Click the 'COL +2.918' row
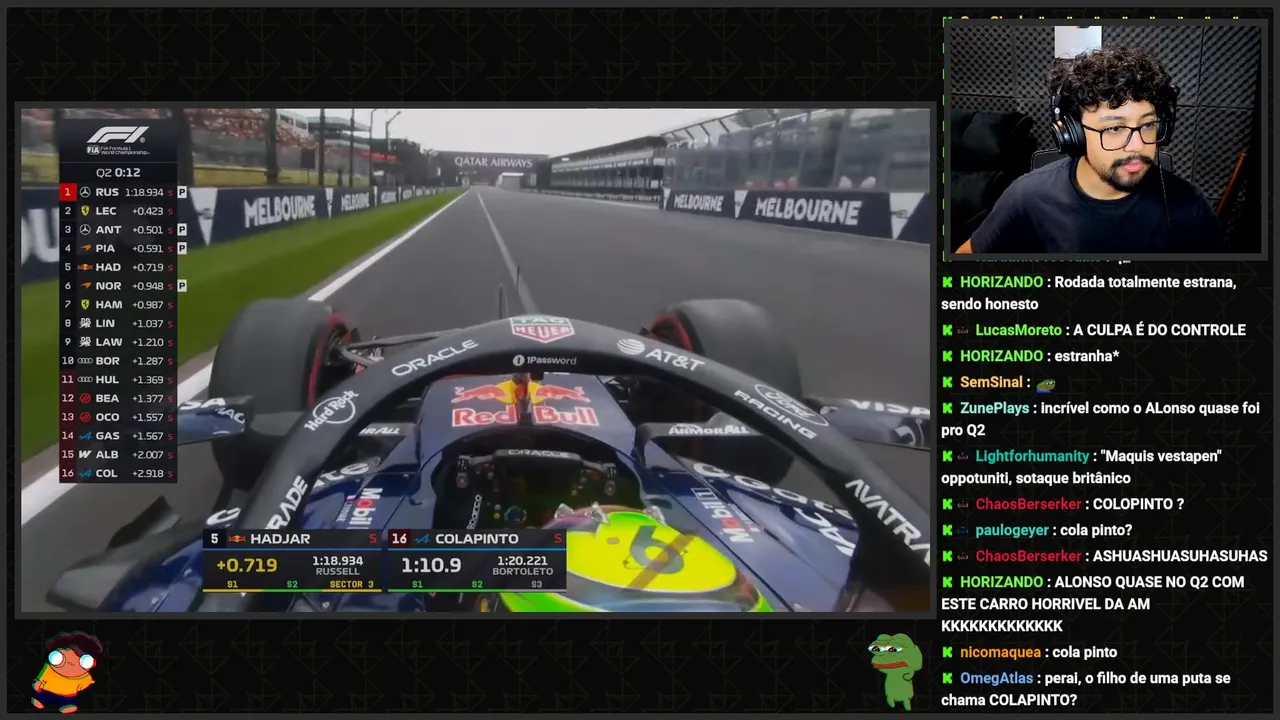 coord(118,473)
